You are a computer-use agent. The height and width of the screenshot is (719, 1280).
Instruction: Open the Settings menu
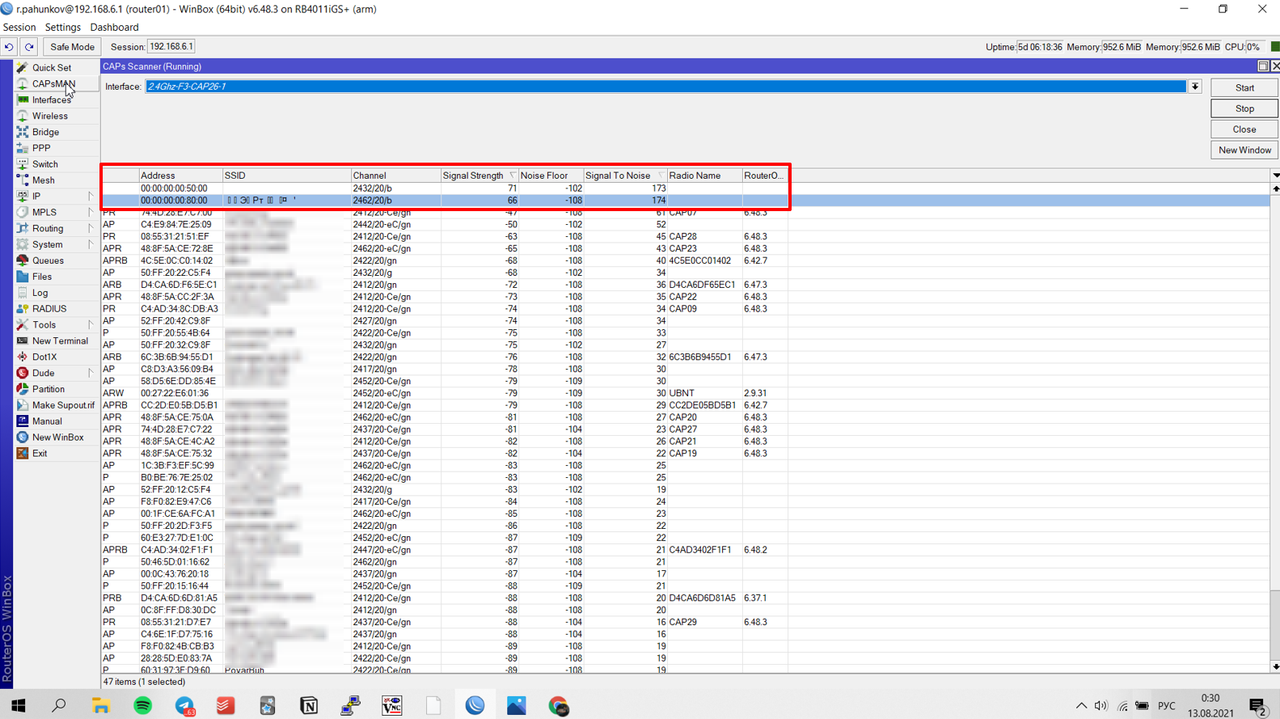point(63,27)
